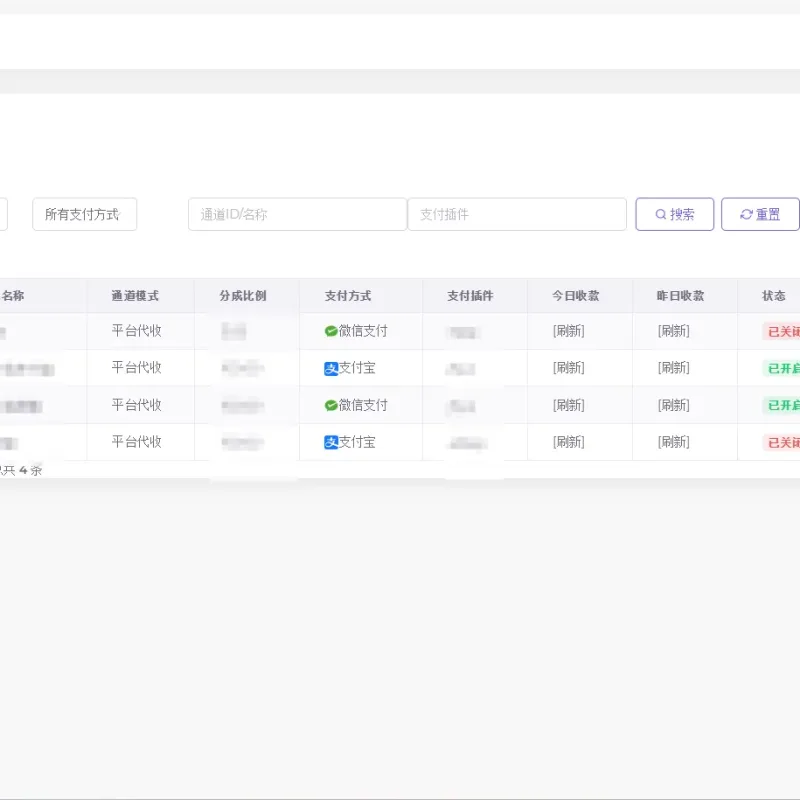The height and width of the screenshot is (800, 800).
Task: Refresh 昨日收款 for the 已关闭 支付宝 row
Action: (673, 442)
